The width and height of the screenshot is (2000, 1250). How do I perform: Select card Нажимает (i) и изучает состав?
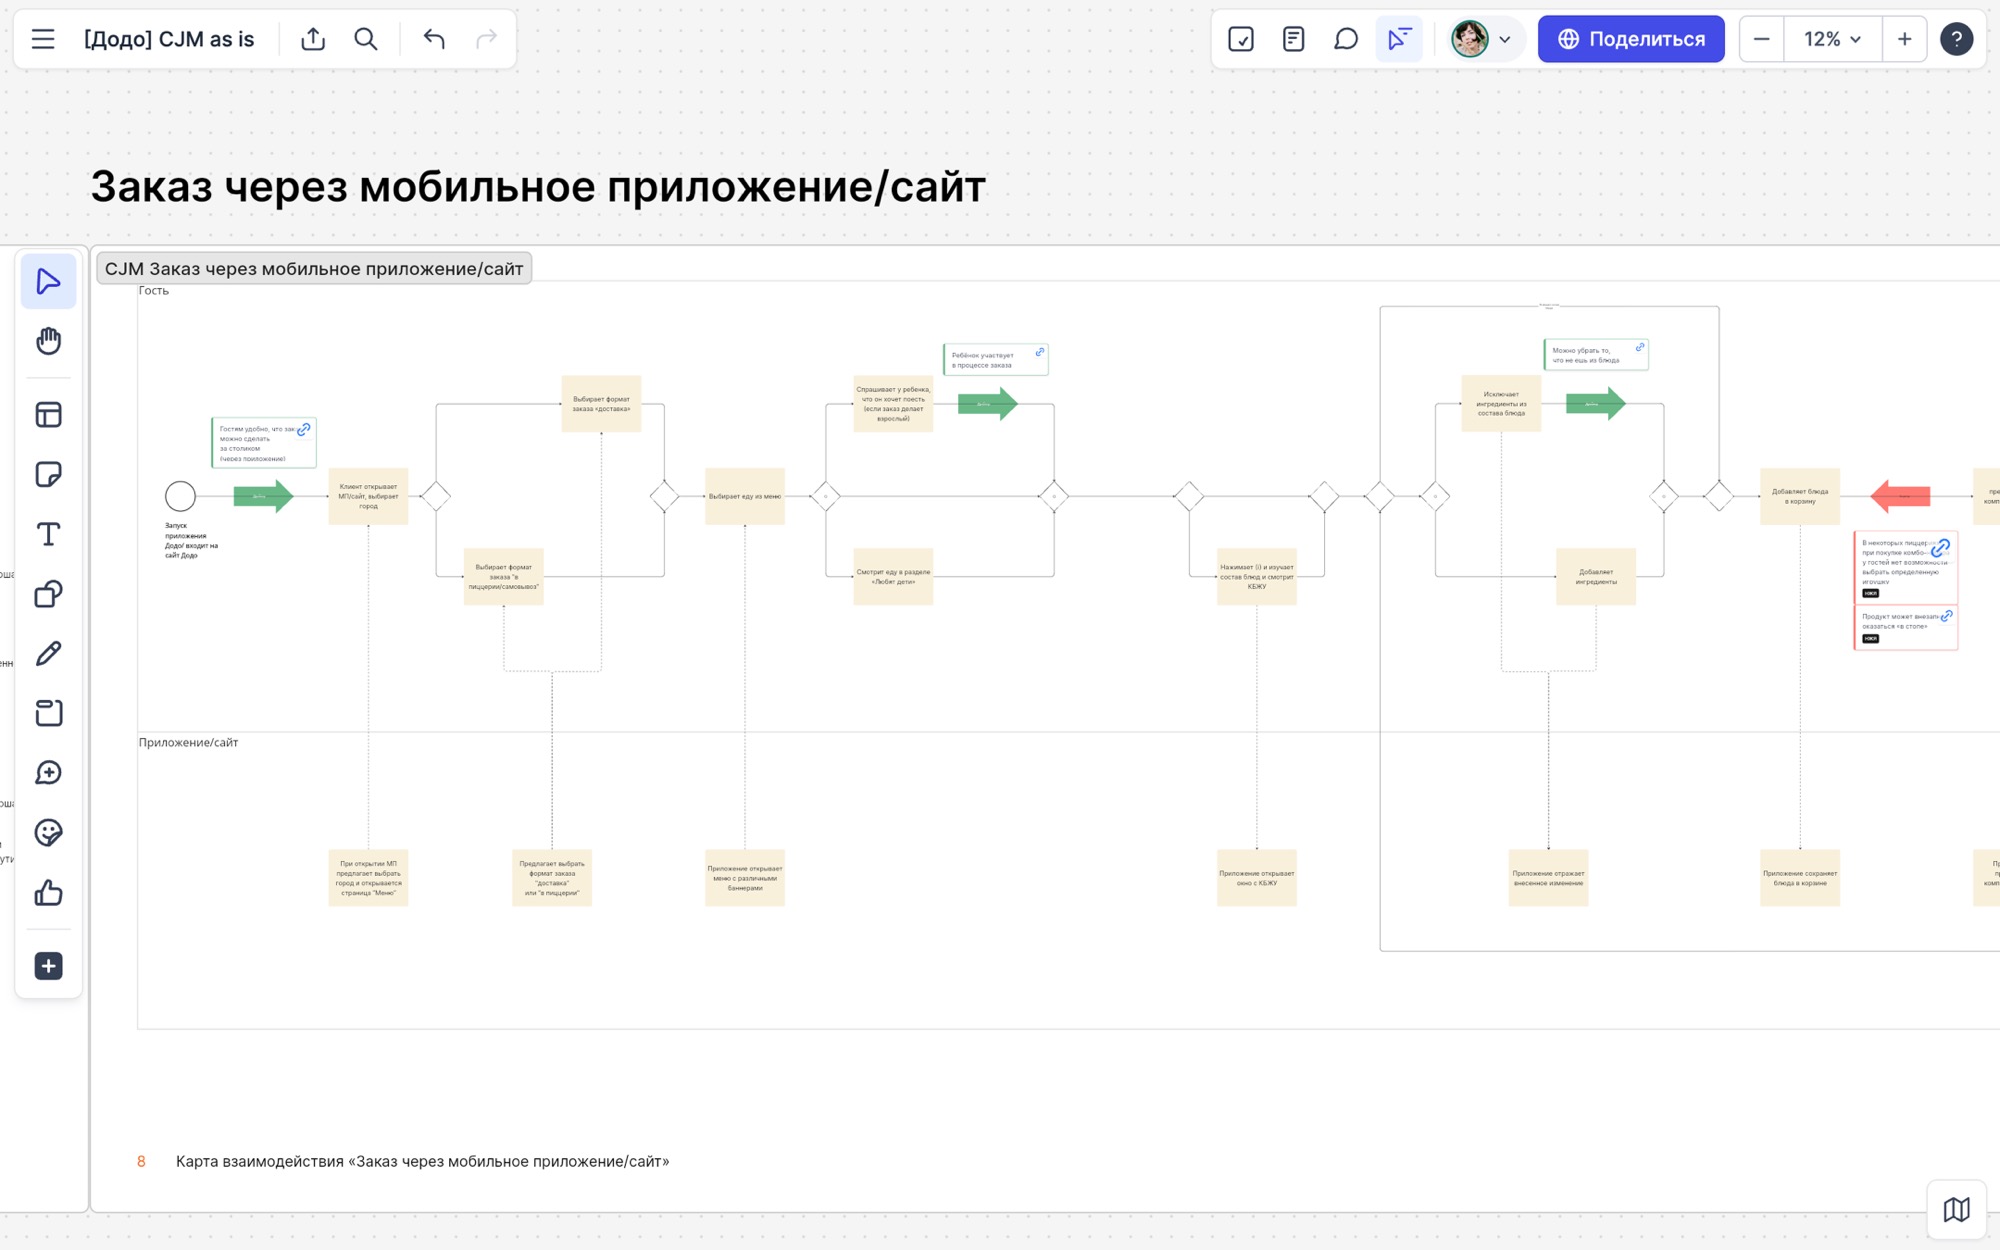1257,577
